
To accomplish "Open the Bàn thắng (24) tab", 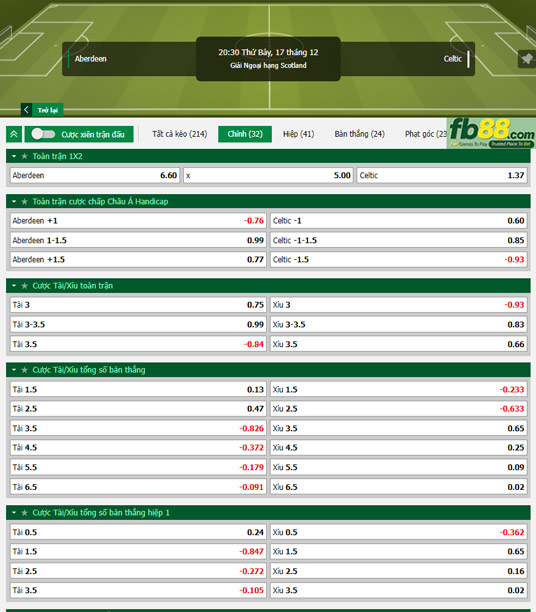I will pos(359,134).
